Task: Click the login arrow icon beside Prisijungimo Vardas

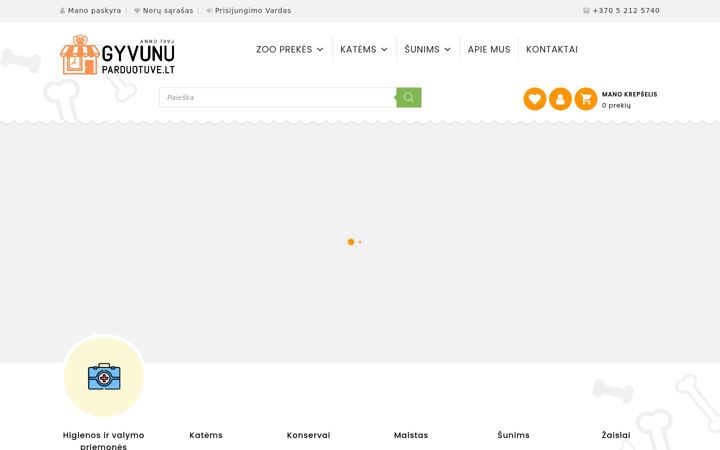Action: point(209,11)
